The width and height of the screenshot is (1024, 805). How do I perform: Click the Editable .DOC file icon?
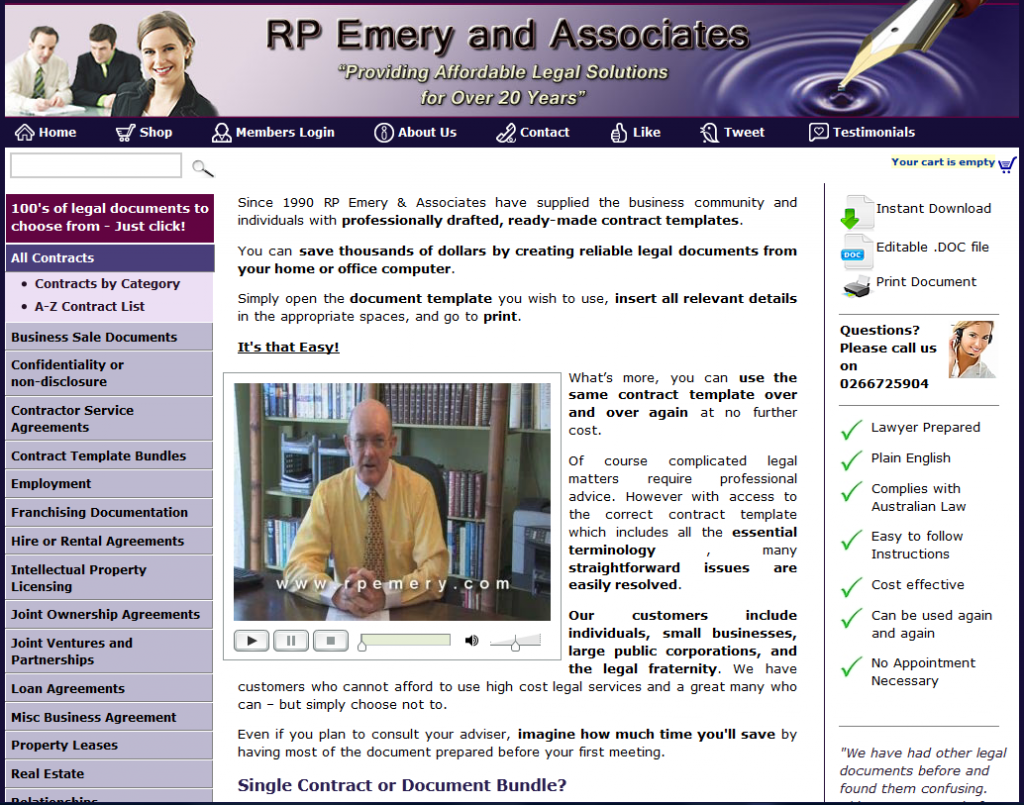click(x=855, y=250)
